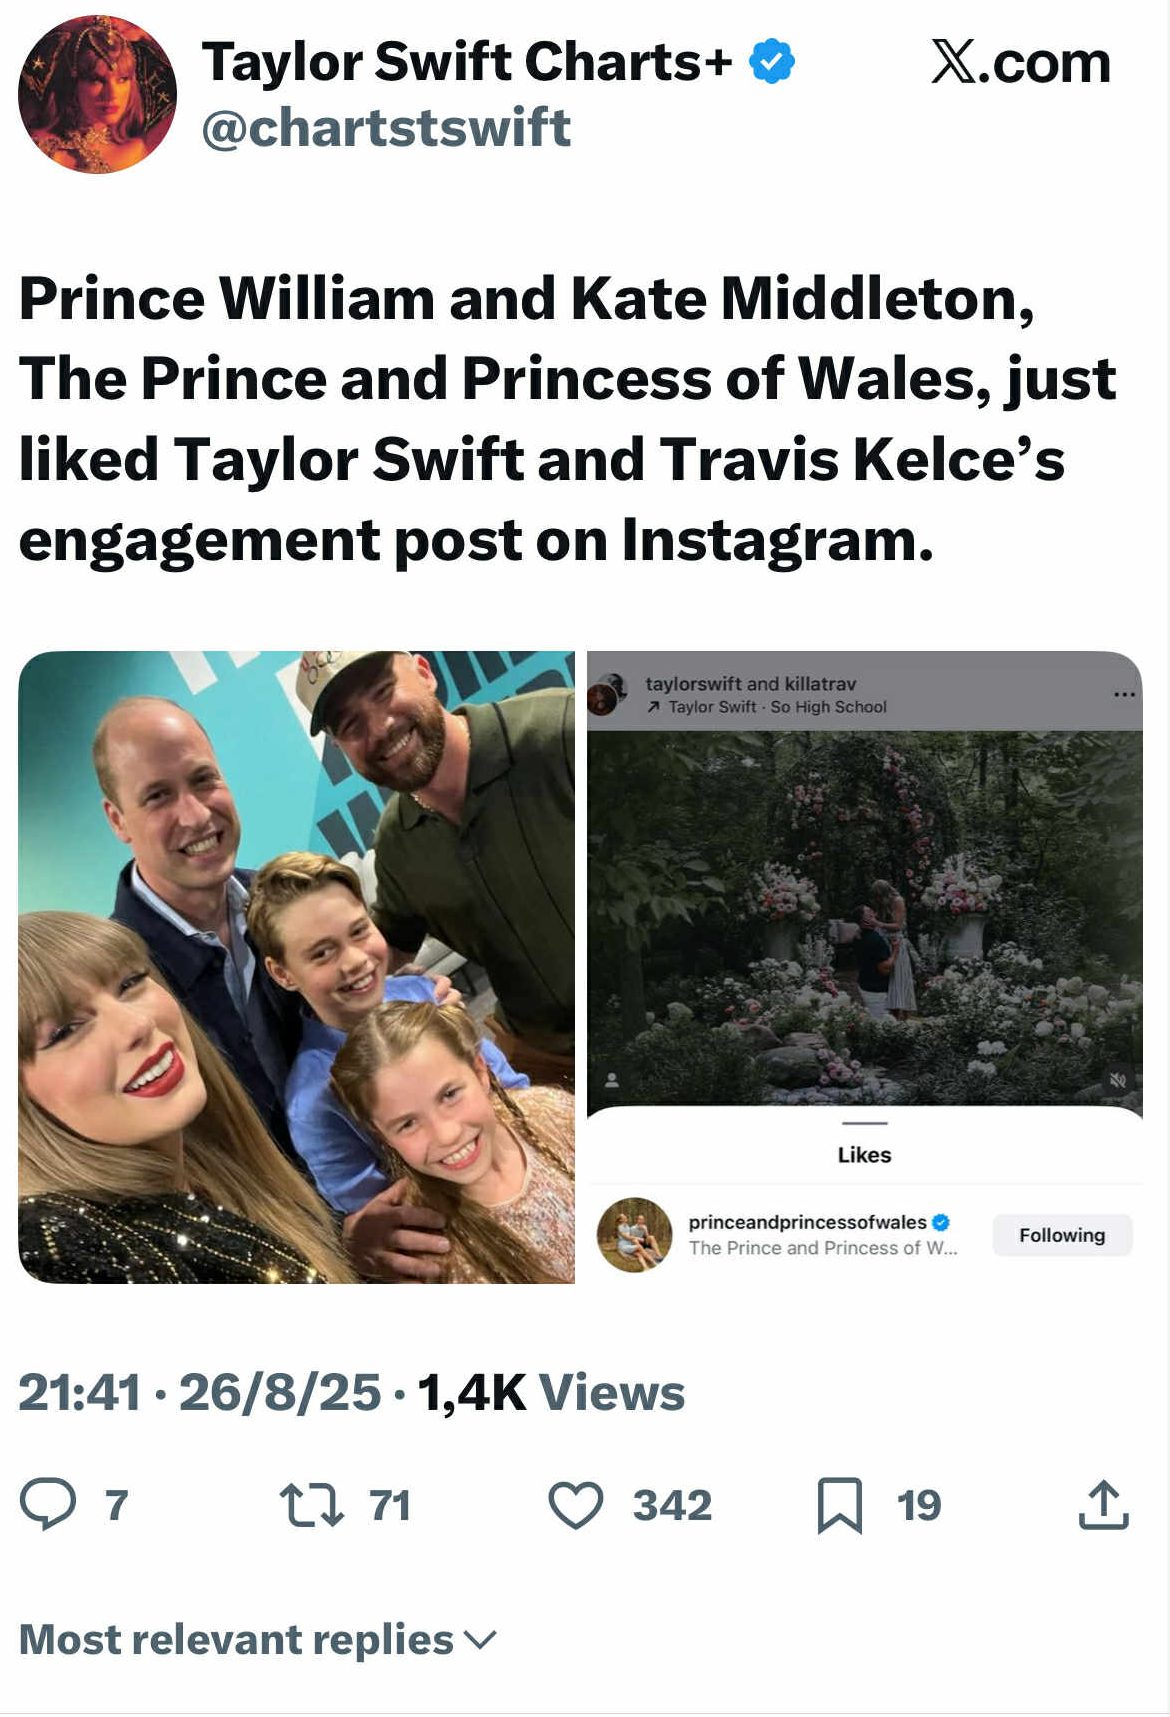The height and width of the screenshot is (1717, 1170).
Task: Open the three-dot menu on Instagram post
Action: point(1124,694)
